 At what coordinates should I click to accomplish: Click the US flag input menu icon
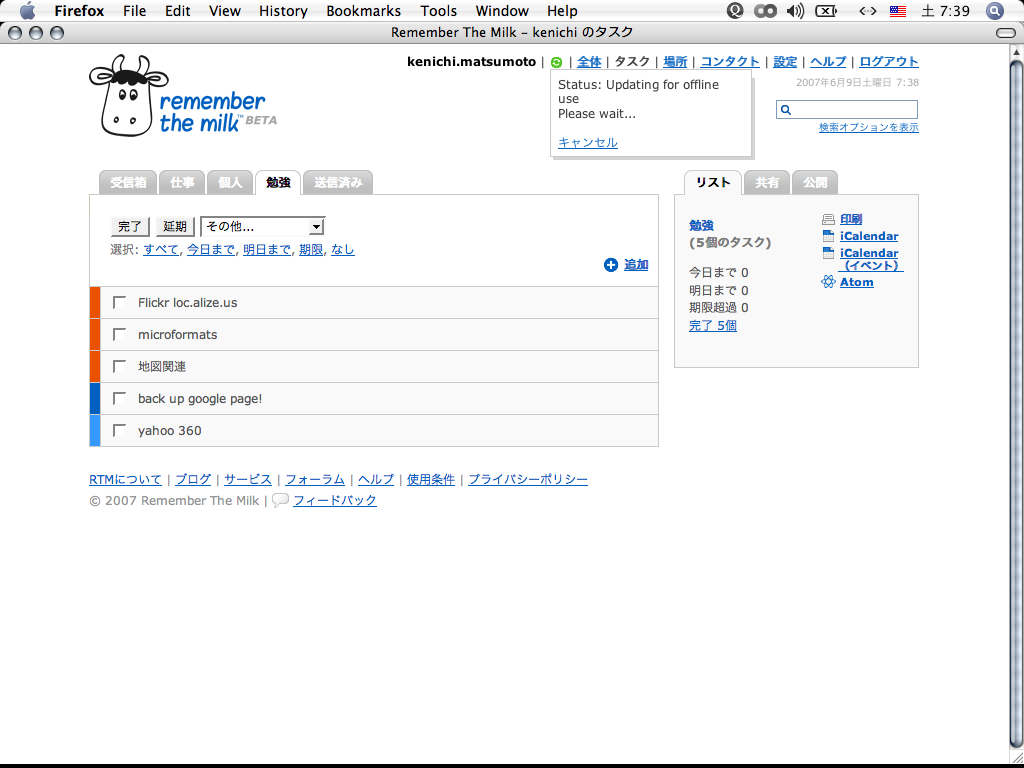pos(898,11)
